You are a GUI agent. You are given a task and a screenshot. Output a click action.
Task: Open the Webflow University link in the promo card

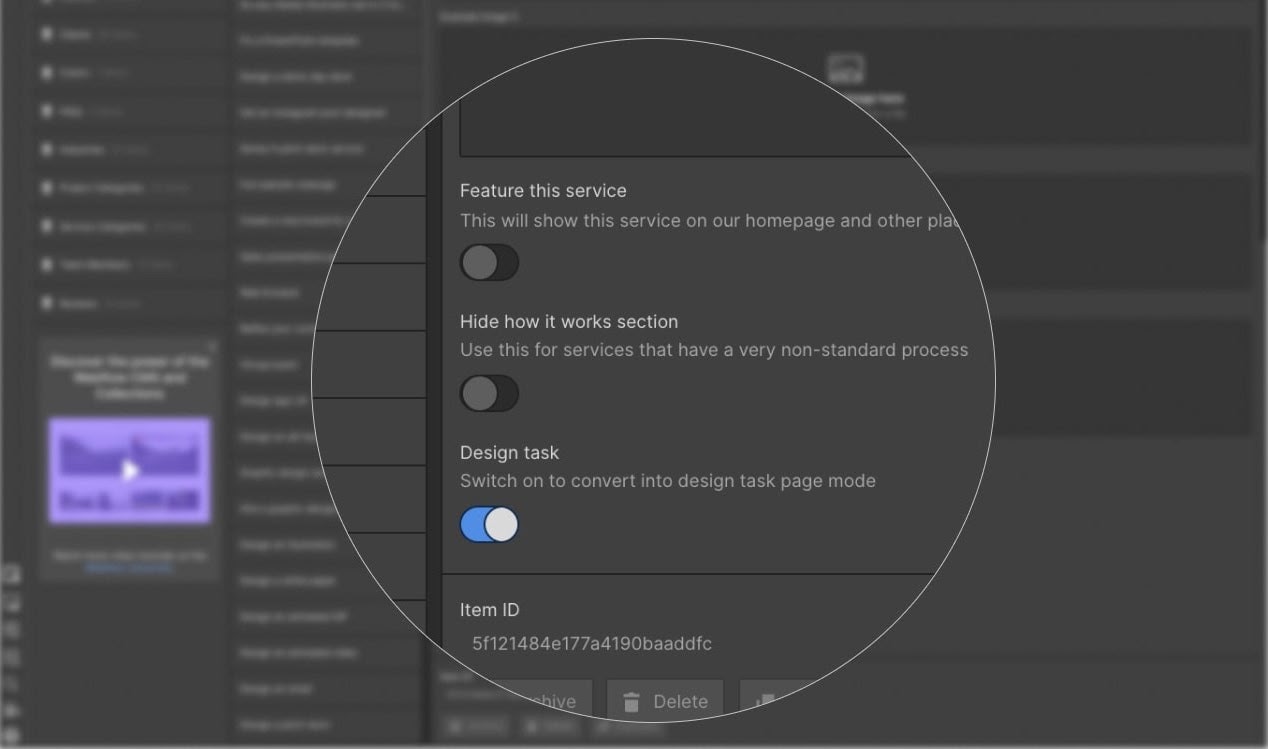(x=129, y=566)
